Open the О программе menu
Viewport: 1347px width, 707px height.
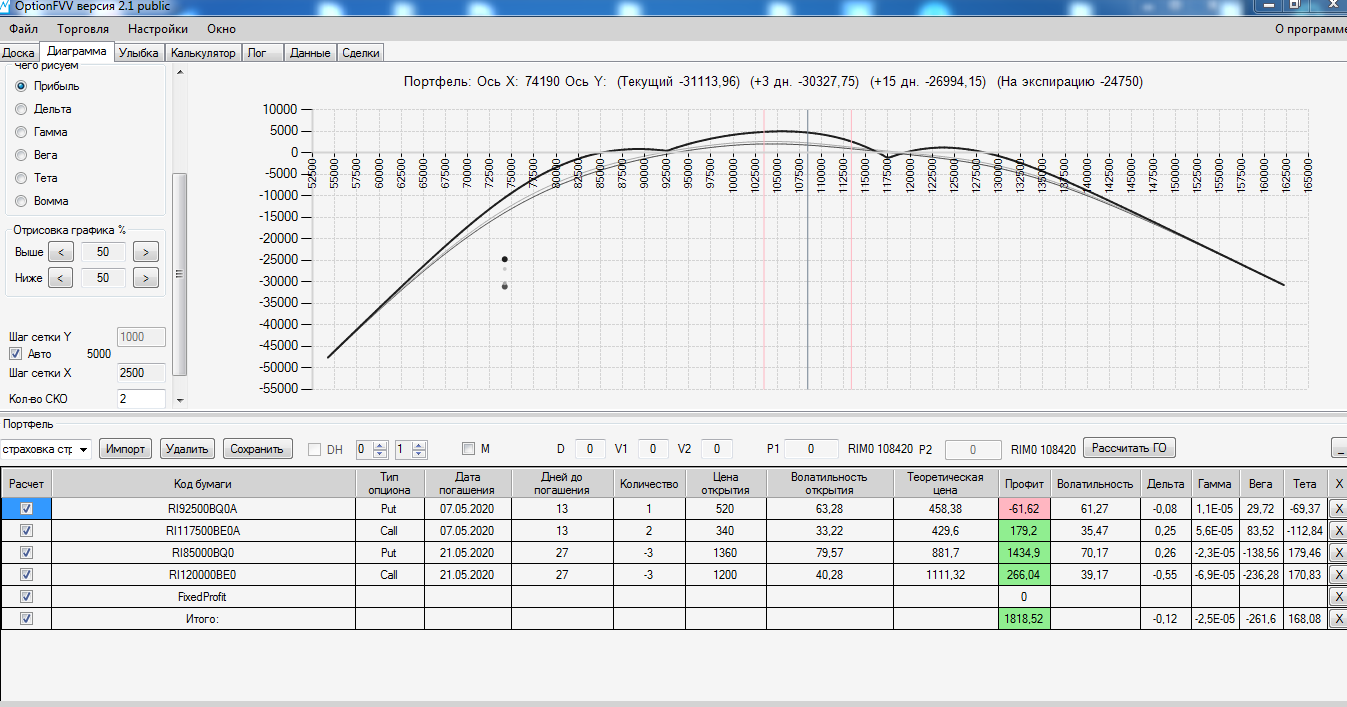tap(1311, 29)
